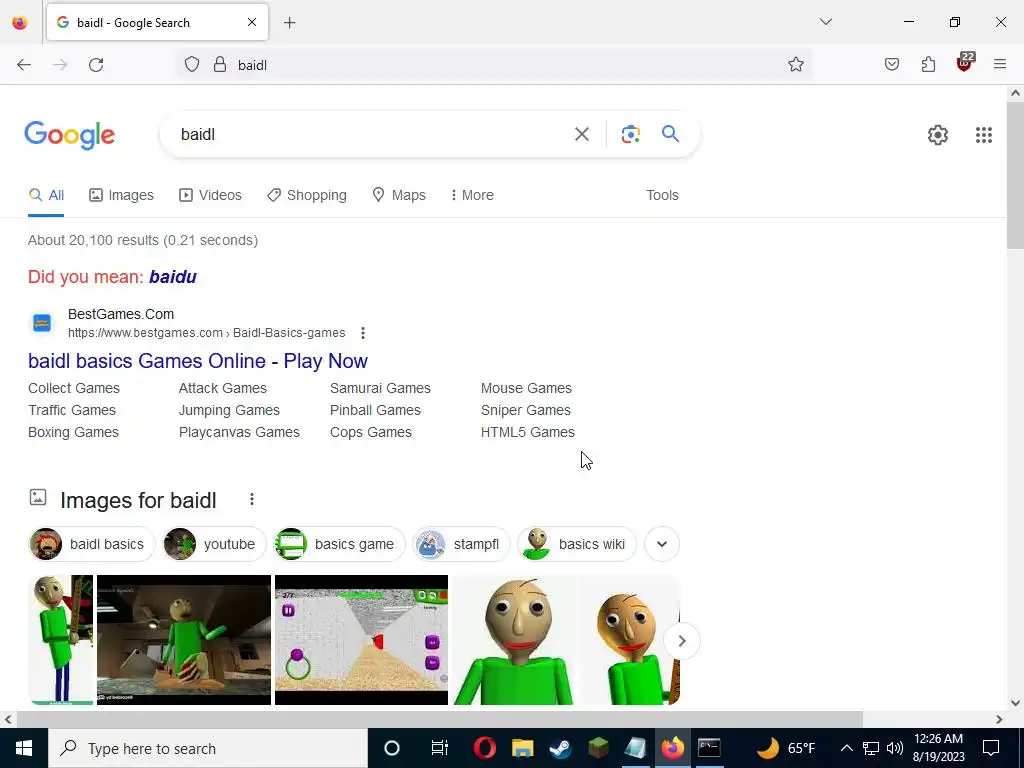This screenshot has width=1024, height=768.
Task: Open the Jumping Games sitelink
Action: click(229, 410)
